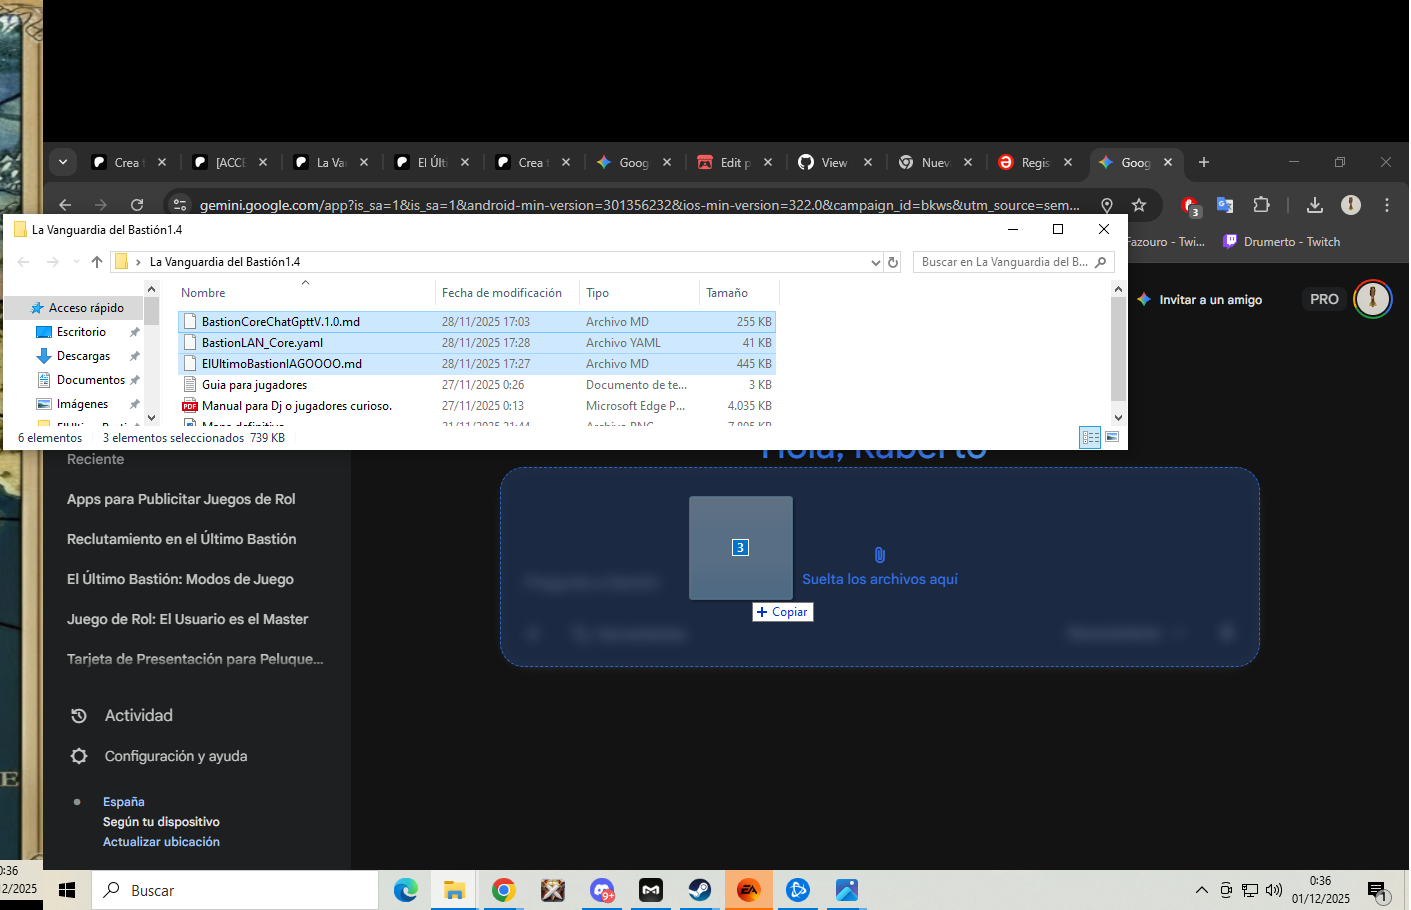
Task: Click the Actualizar ubicación link
Action: (x=161, y=842)
